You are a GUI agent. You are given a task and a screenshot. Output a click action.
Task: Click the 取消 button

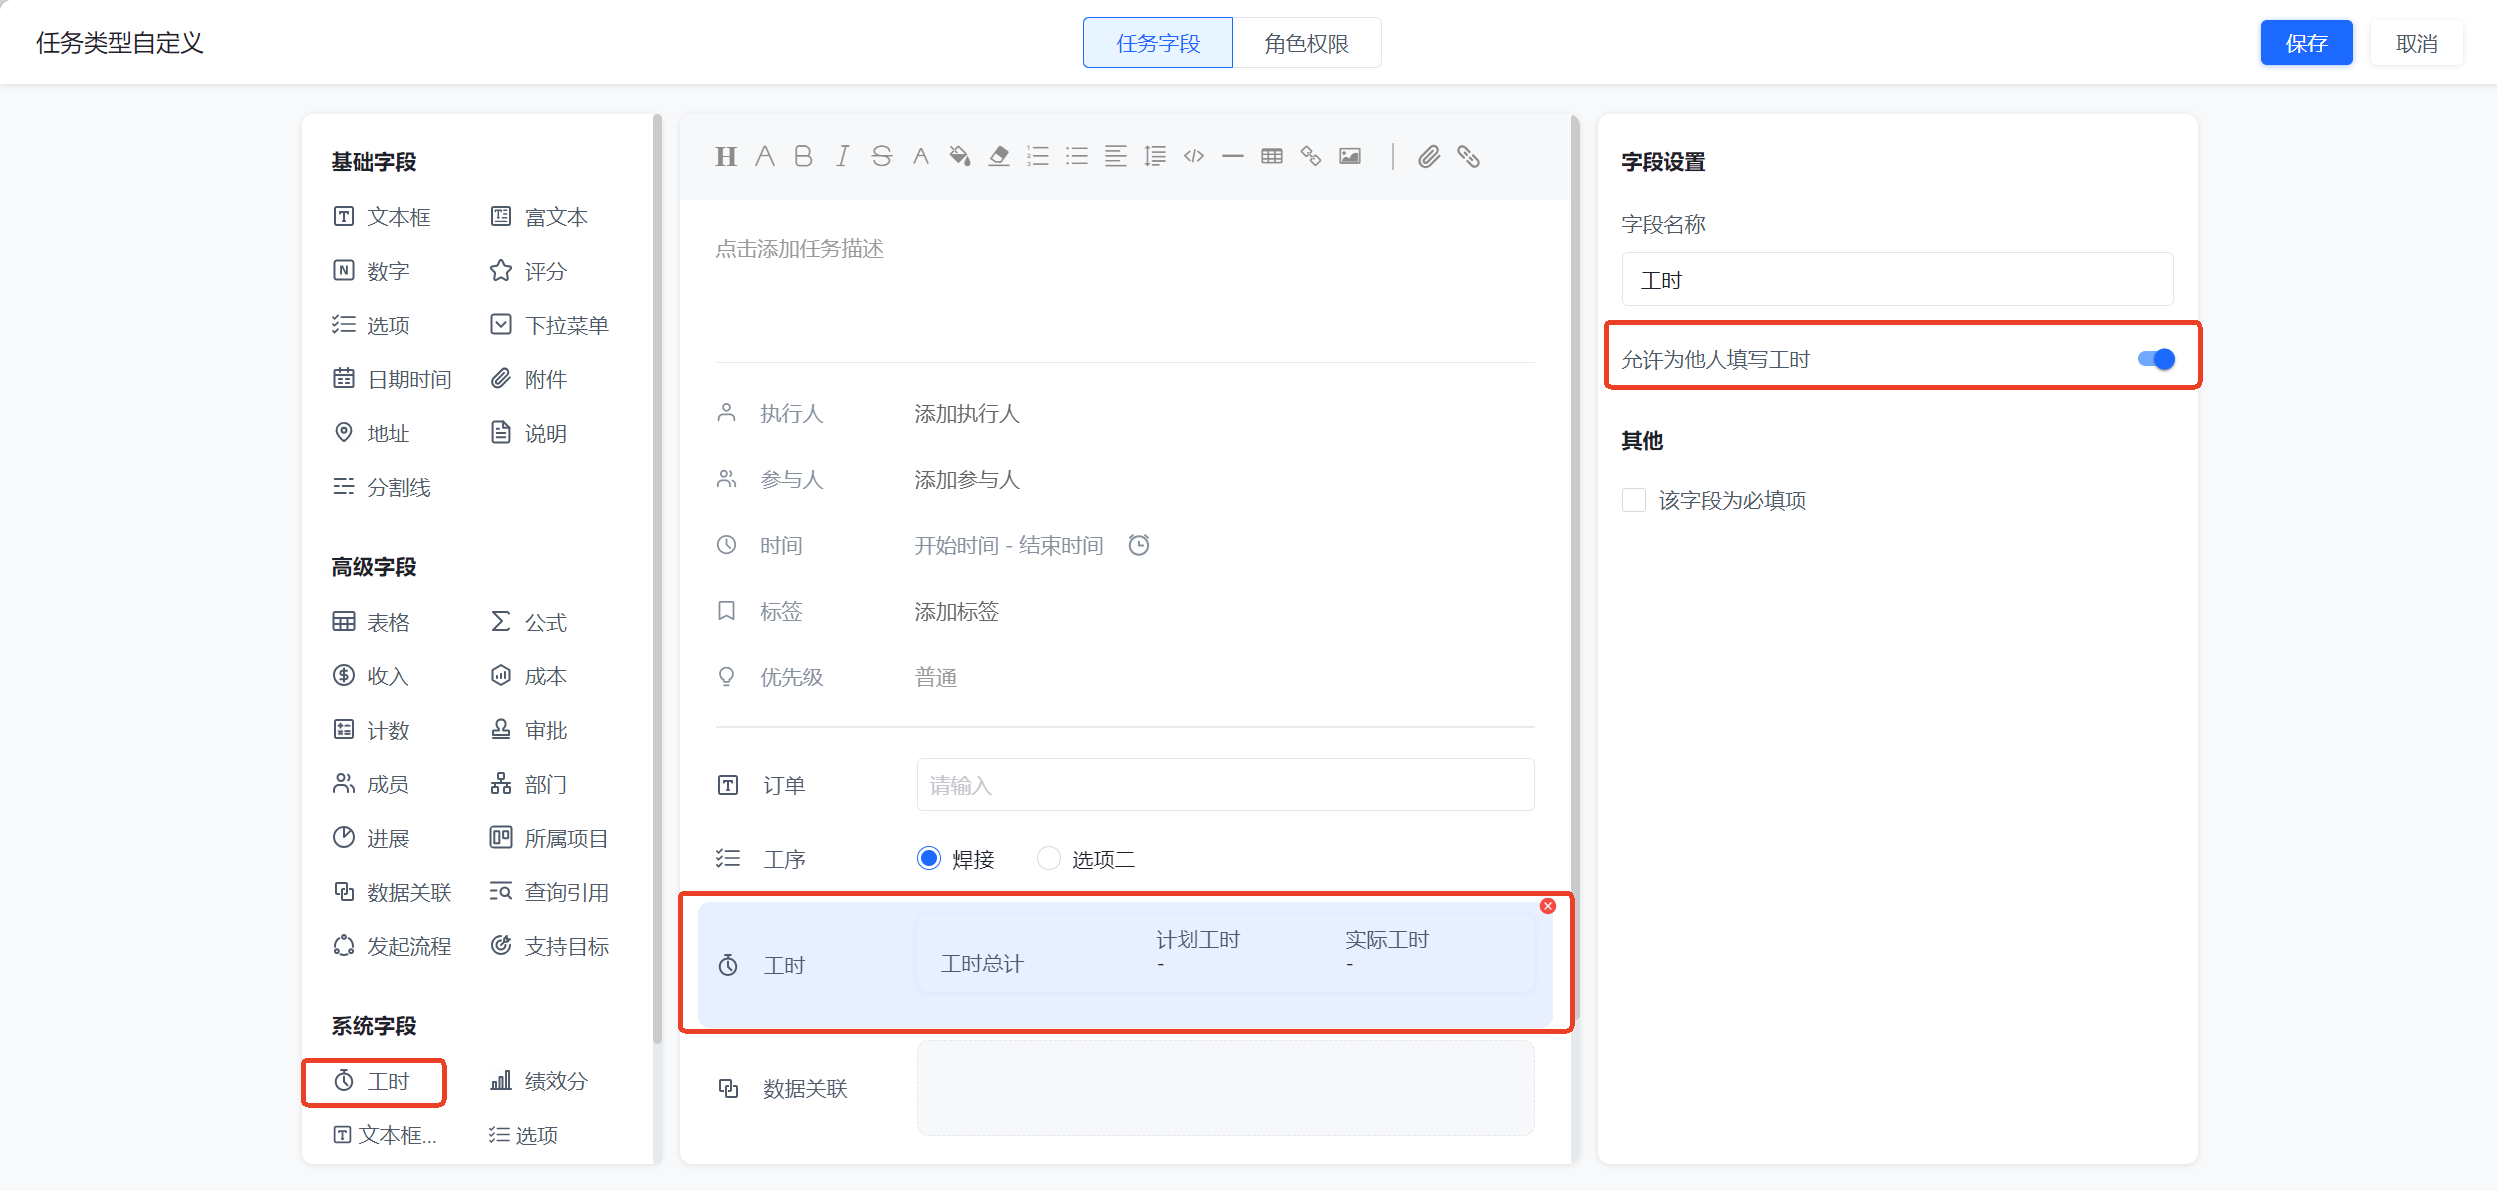(2416, 43)
